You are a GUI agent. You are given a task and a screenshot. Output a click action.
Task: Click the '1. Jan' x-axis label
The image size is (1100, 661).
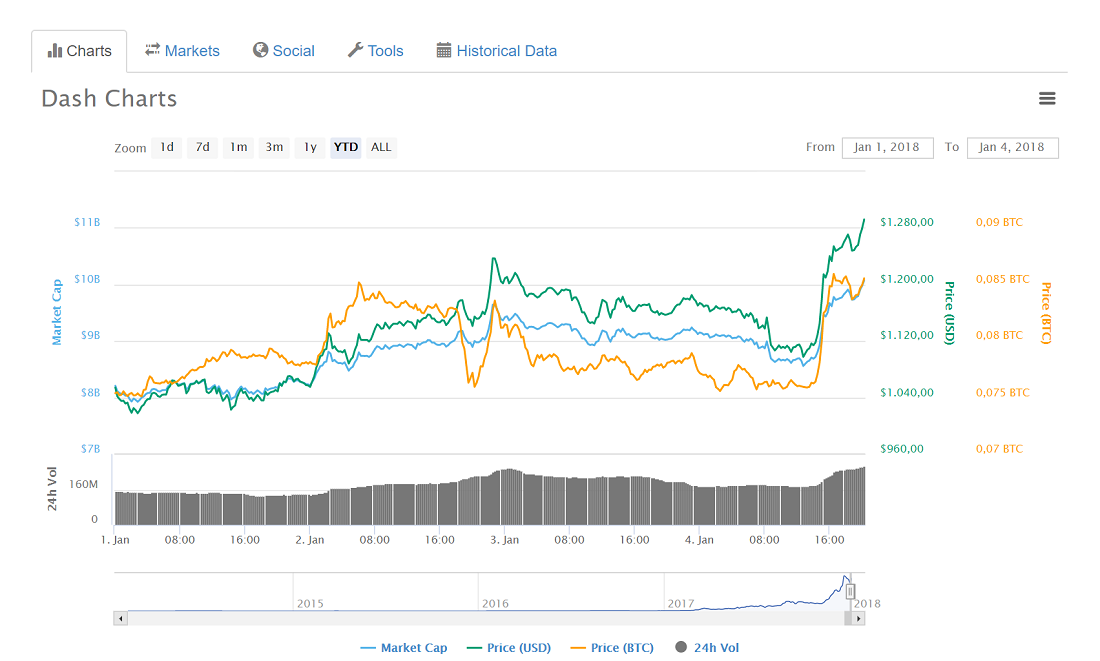[115, 540]
